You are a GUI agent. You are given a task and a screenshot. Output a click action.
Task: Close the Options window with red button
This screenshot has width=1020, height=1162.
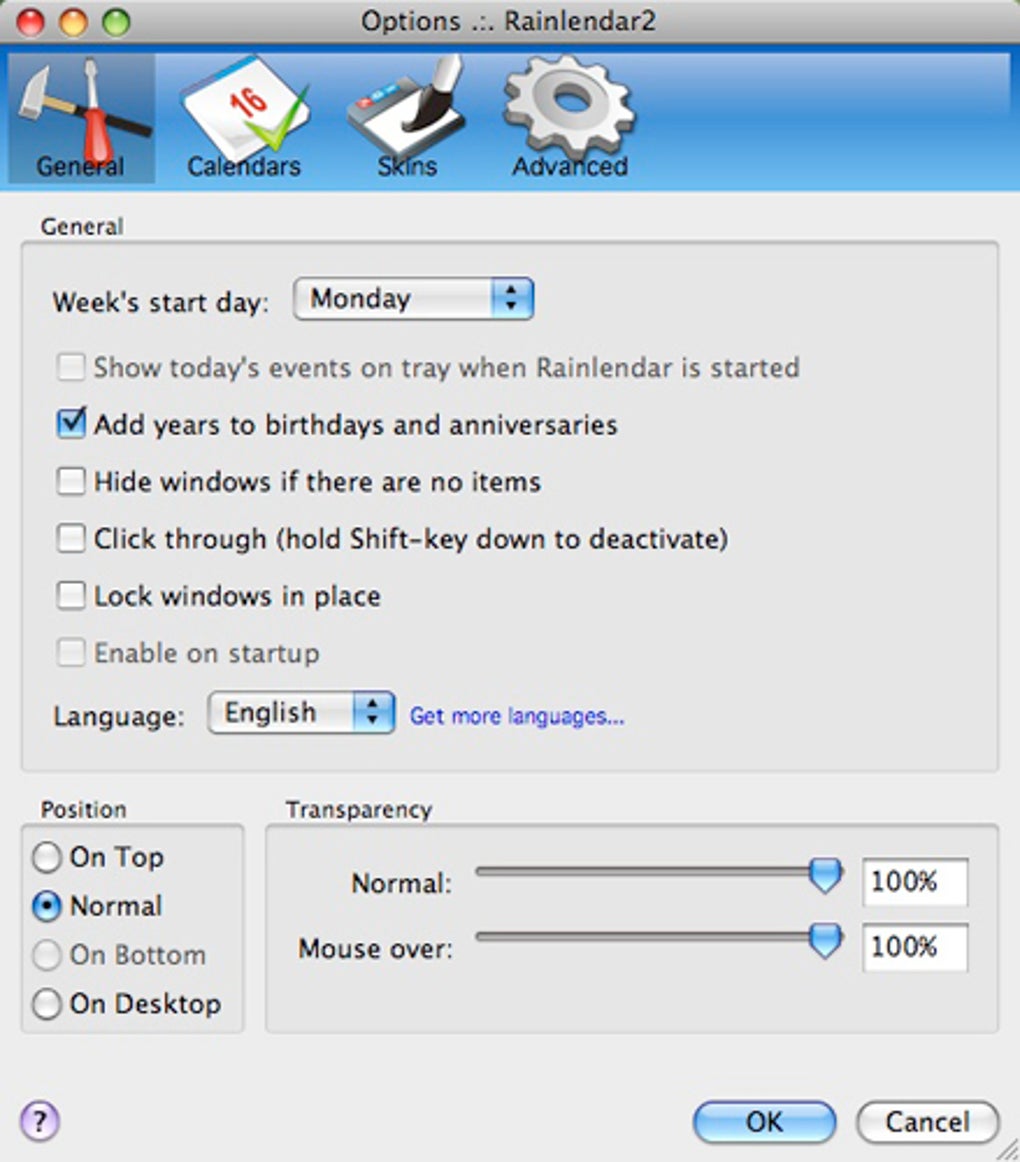pos(31,22)
